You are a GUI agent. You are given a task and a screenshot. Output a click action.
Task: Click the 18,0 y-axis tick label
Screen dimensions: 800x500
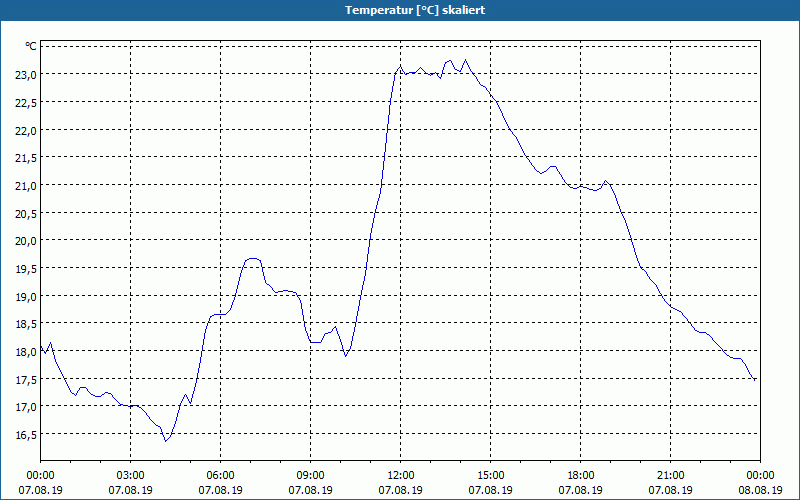pos(24,352)
